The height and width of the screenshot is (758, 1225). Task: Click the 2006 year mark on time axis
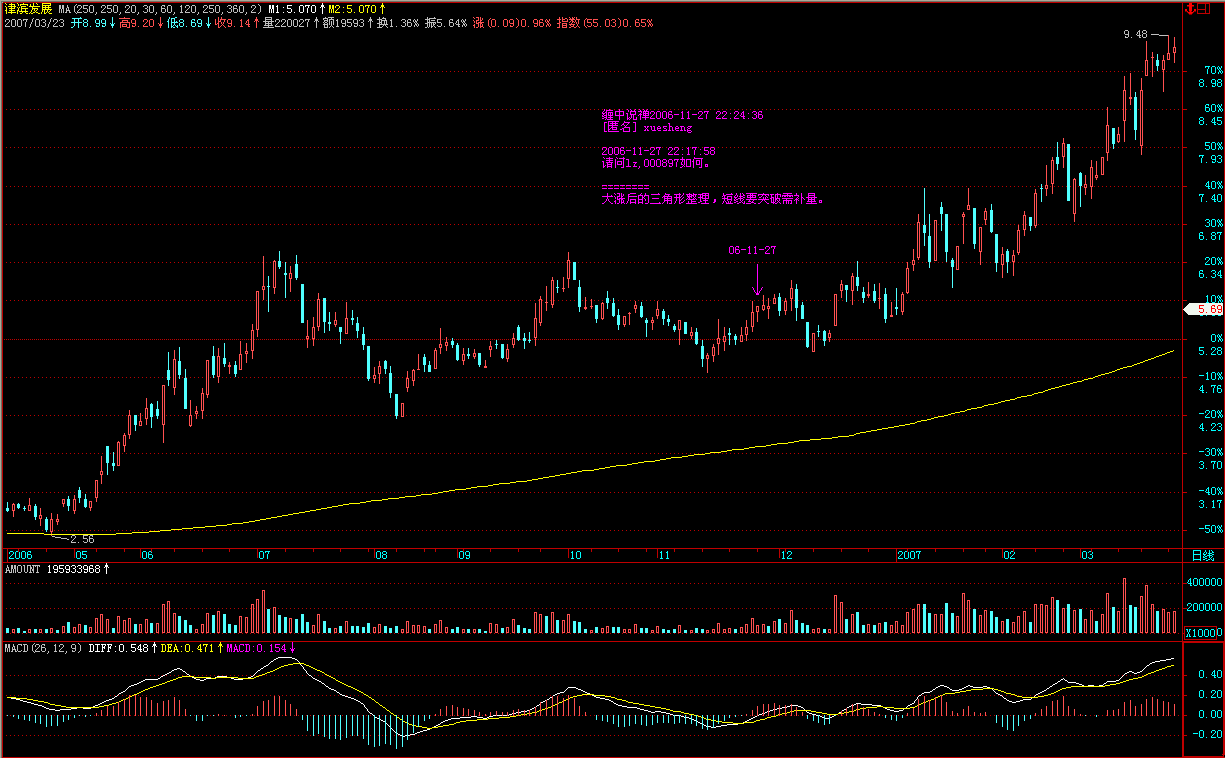click(x=20, y=554)
